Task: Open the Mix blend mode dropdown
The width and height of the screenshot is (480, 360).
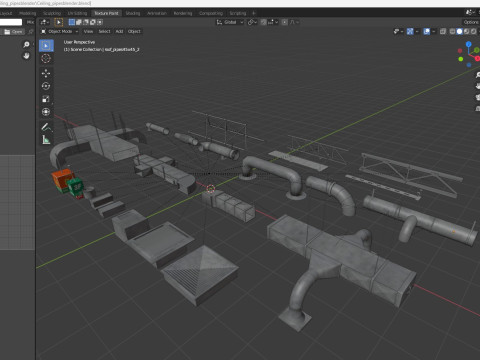Action: tap(30, 22)
